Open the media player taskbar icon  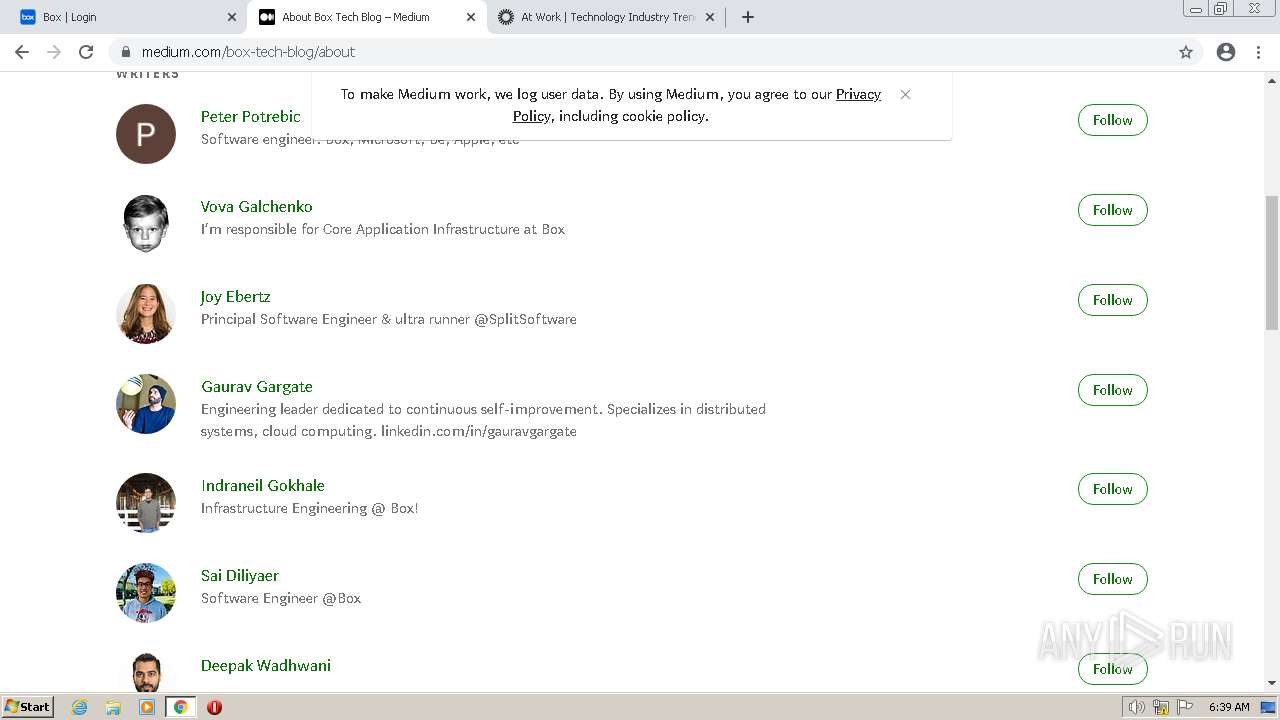point(147,707)
